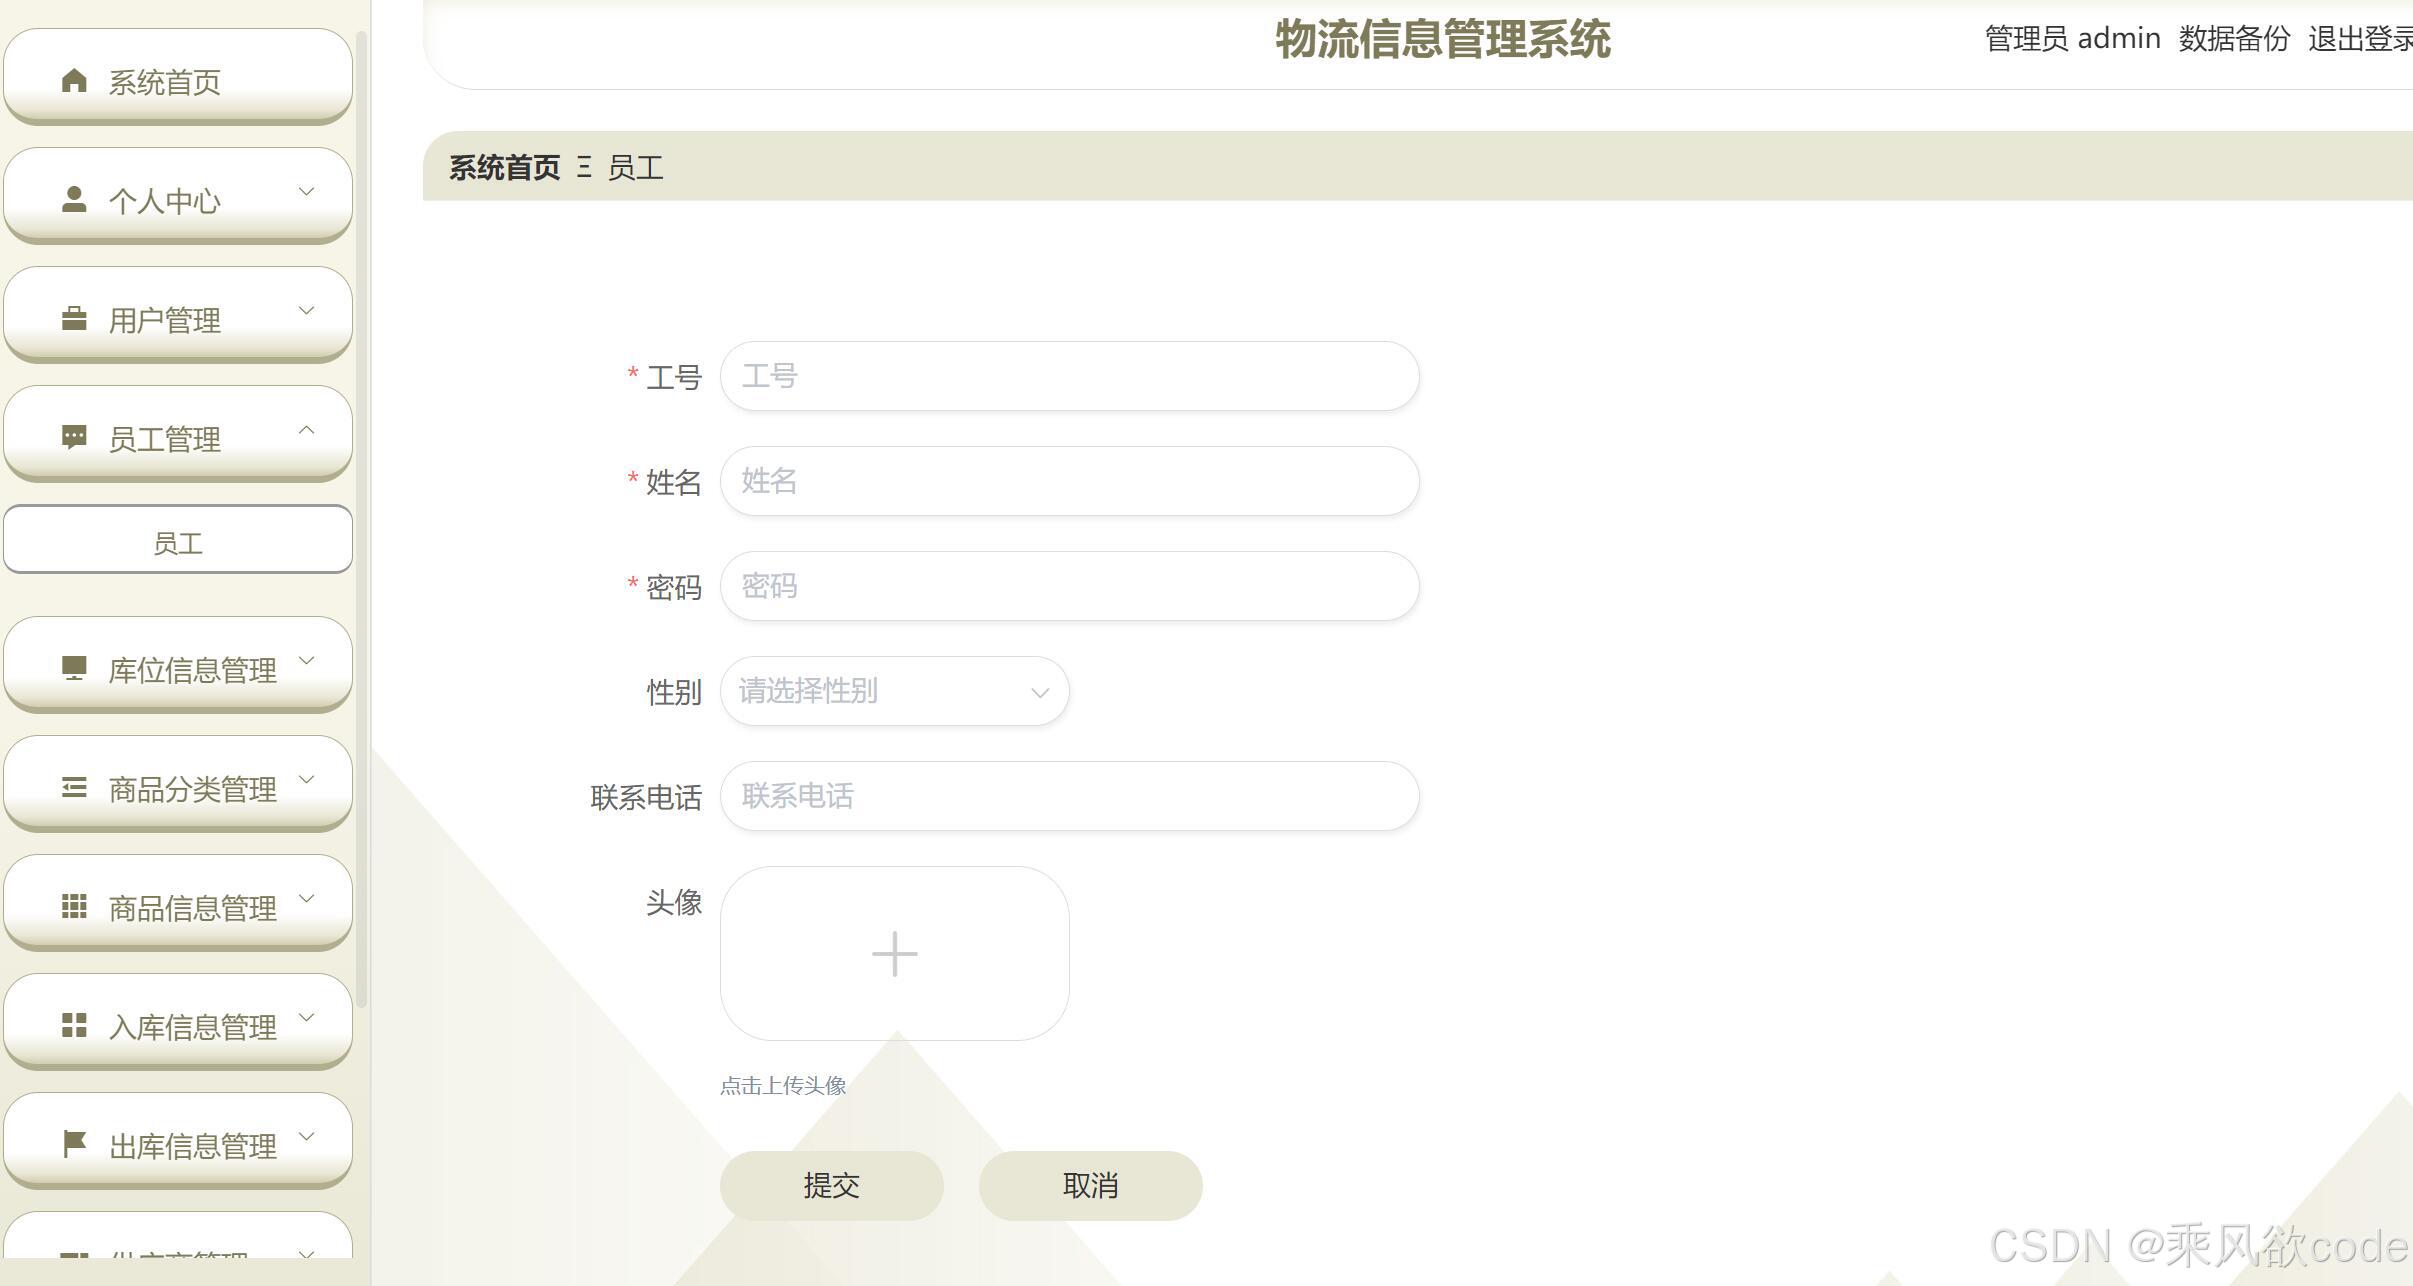
Task: Click the 提交 submit button
Action: (831, 1185)
